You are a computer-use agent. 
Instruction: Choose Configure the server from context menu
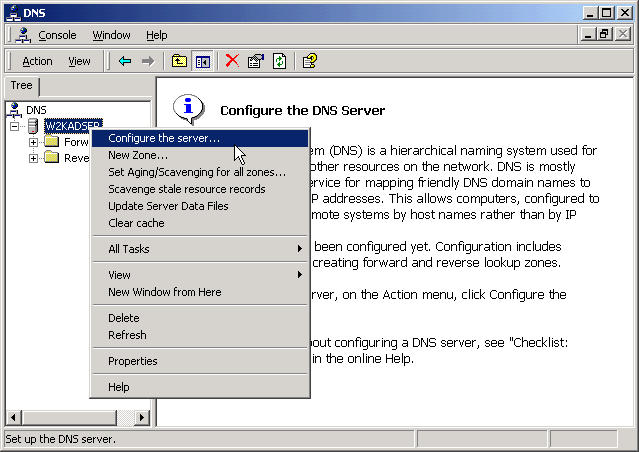pyautogui.click(x=165, y=138)
